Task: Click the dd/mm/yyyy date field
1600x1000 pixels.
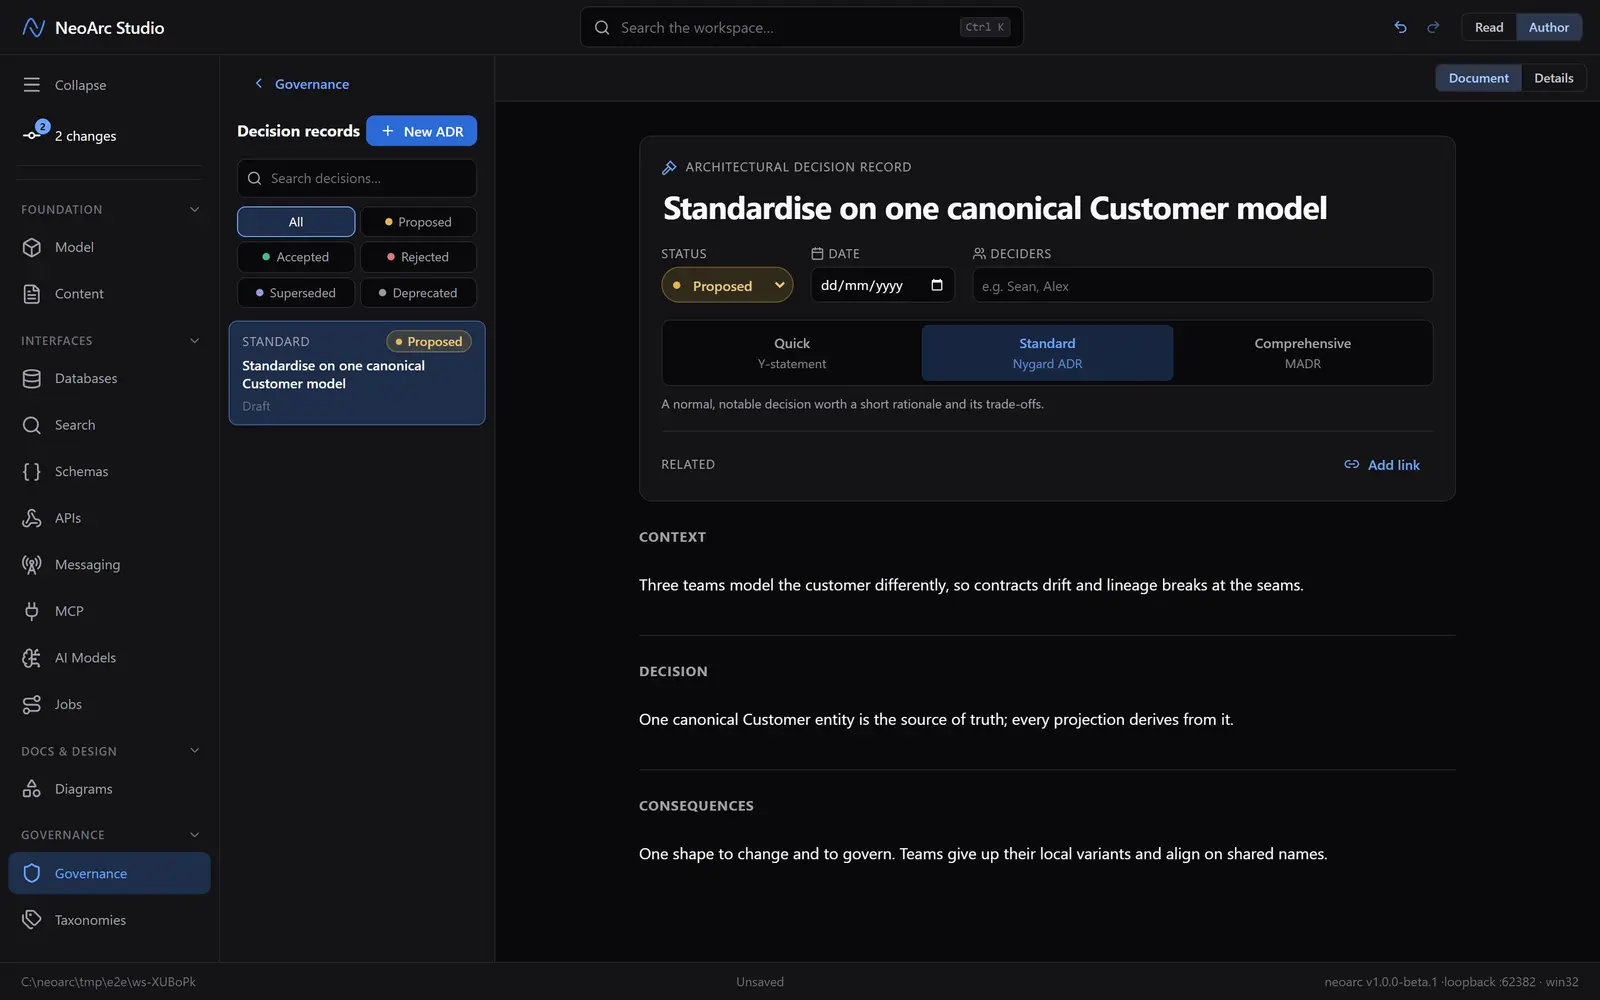Action: pyautogui.click(x=882, y=285)
